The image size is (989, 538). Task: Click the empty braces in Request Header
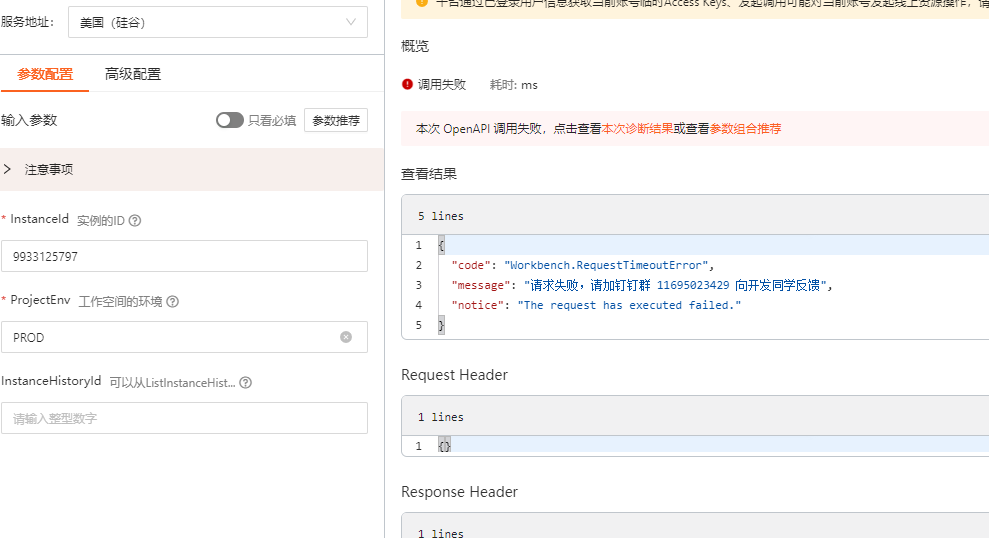click(445, 446)
